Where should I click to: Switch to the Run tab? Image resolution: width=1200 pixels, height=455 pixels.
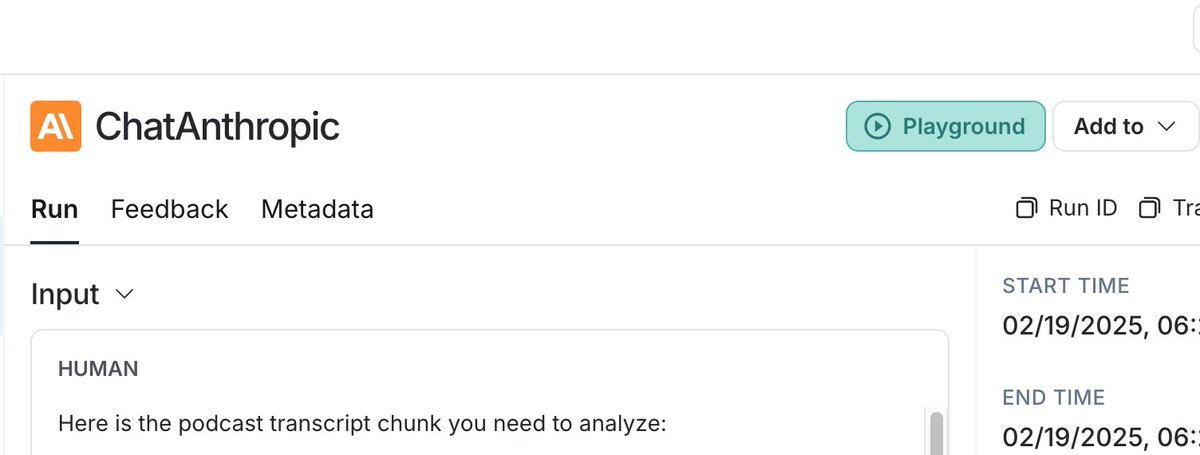pyautogui.click(x=54, y=209)
